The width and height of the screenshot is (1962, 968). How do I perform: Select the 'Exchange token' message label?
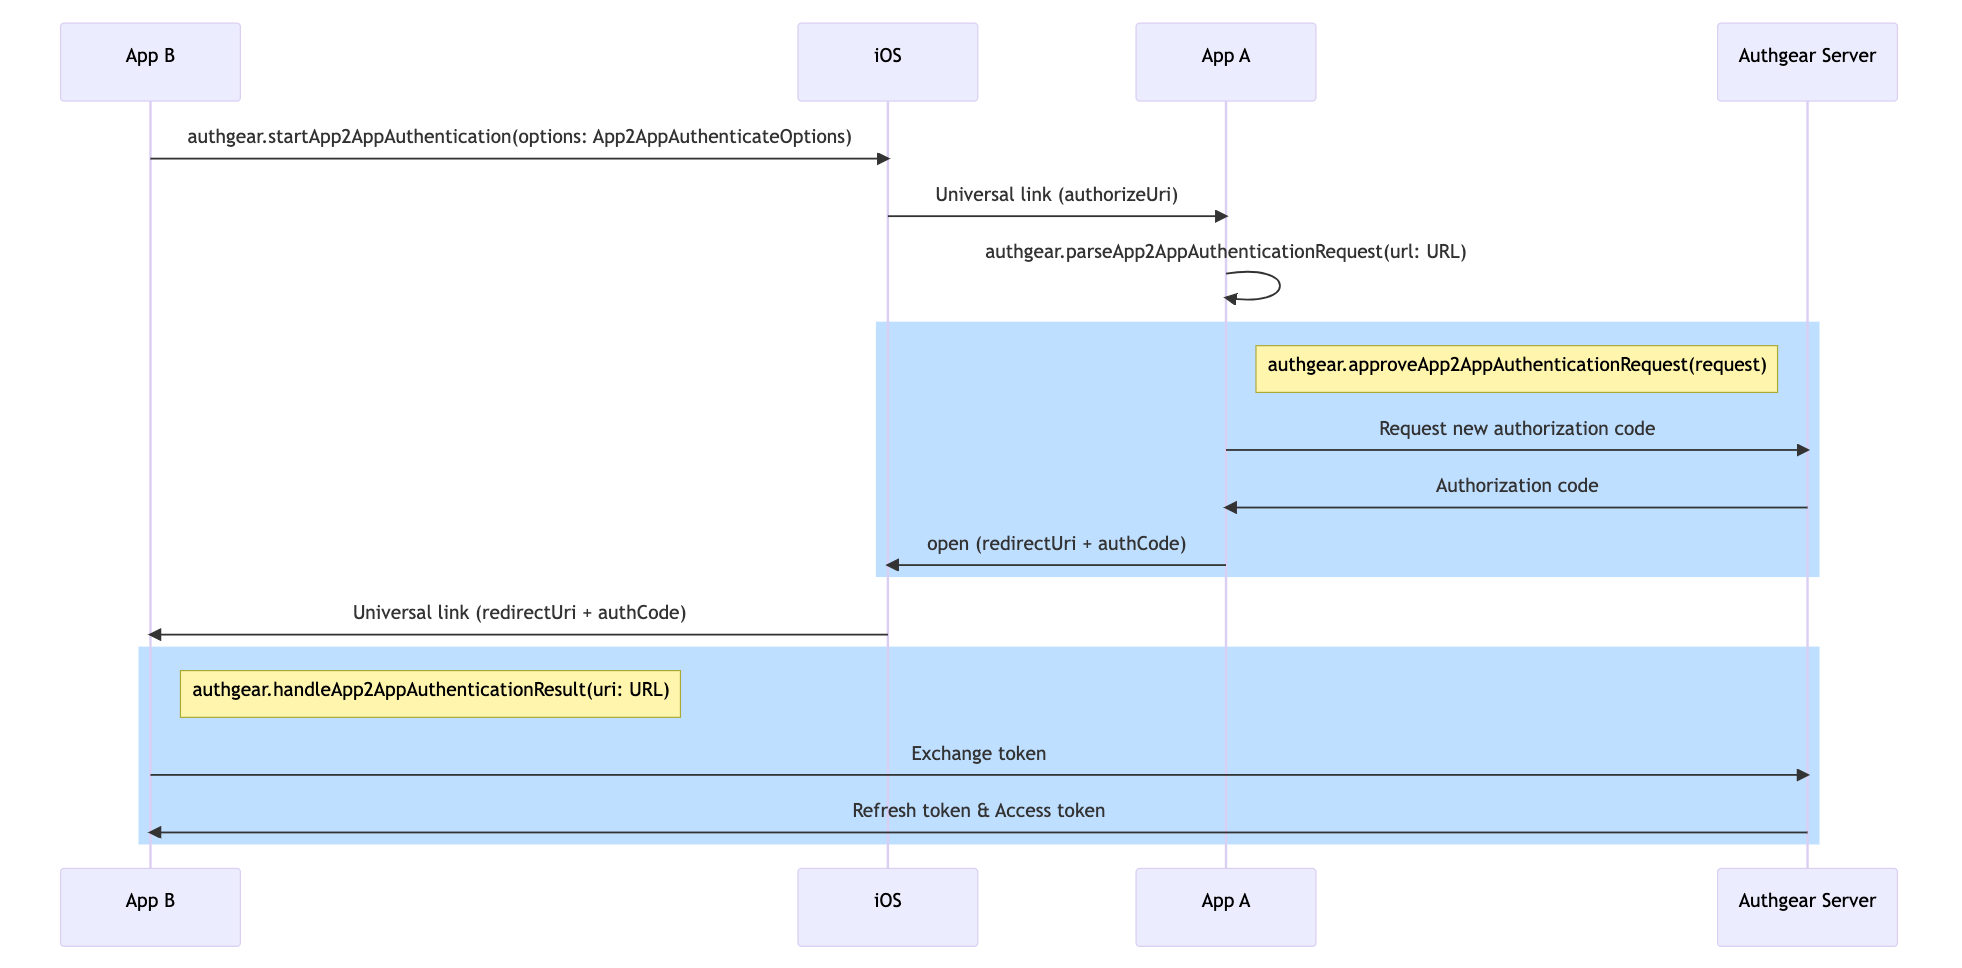(x=978, y=754)
